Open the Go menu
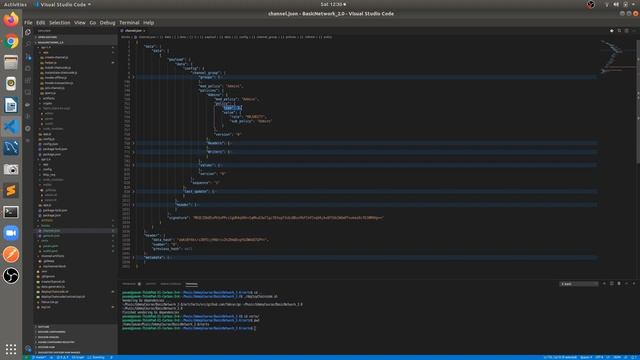 [93, 23]
